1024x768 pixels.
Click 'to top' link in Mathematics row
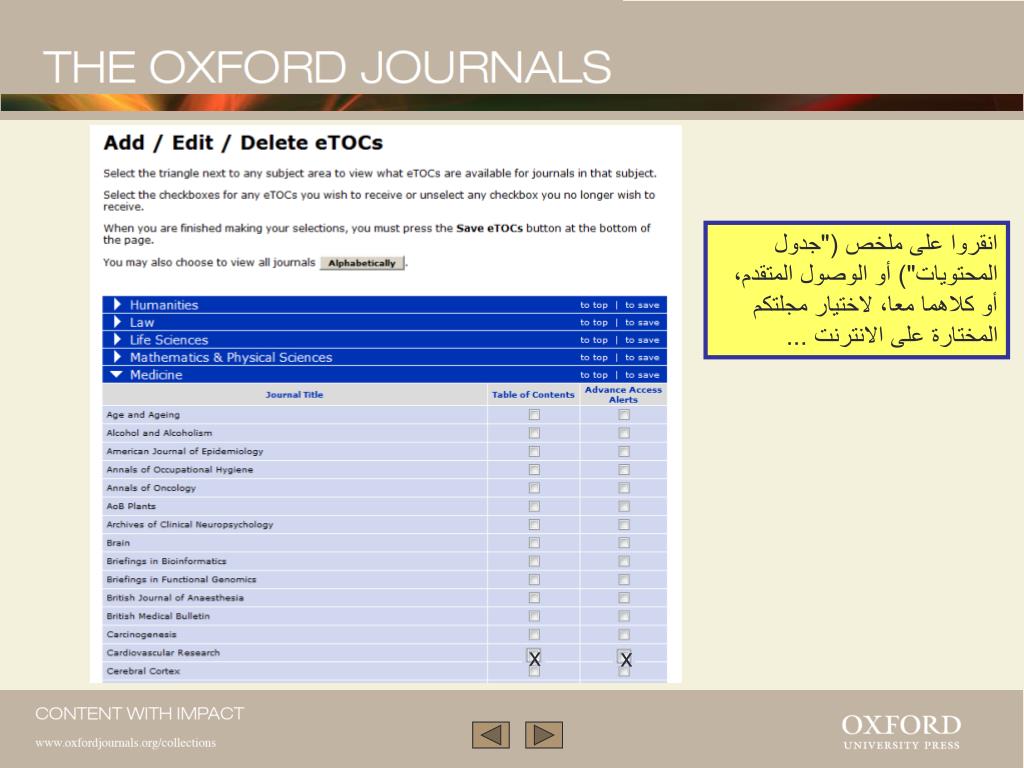pyautogui.click(x=594, y=358)
